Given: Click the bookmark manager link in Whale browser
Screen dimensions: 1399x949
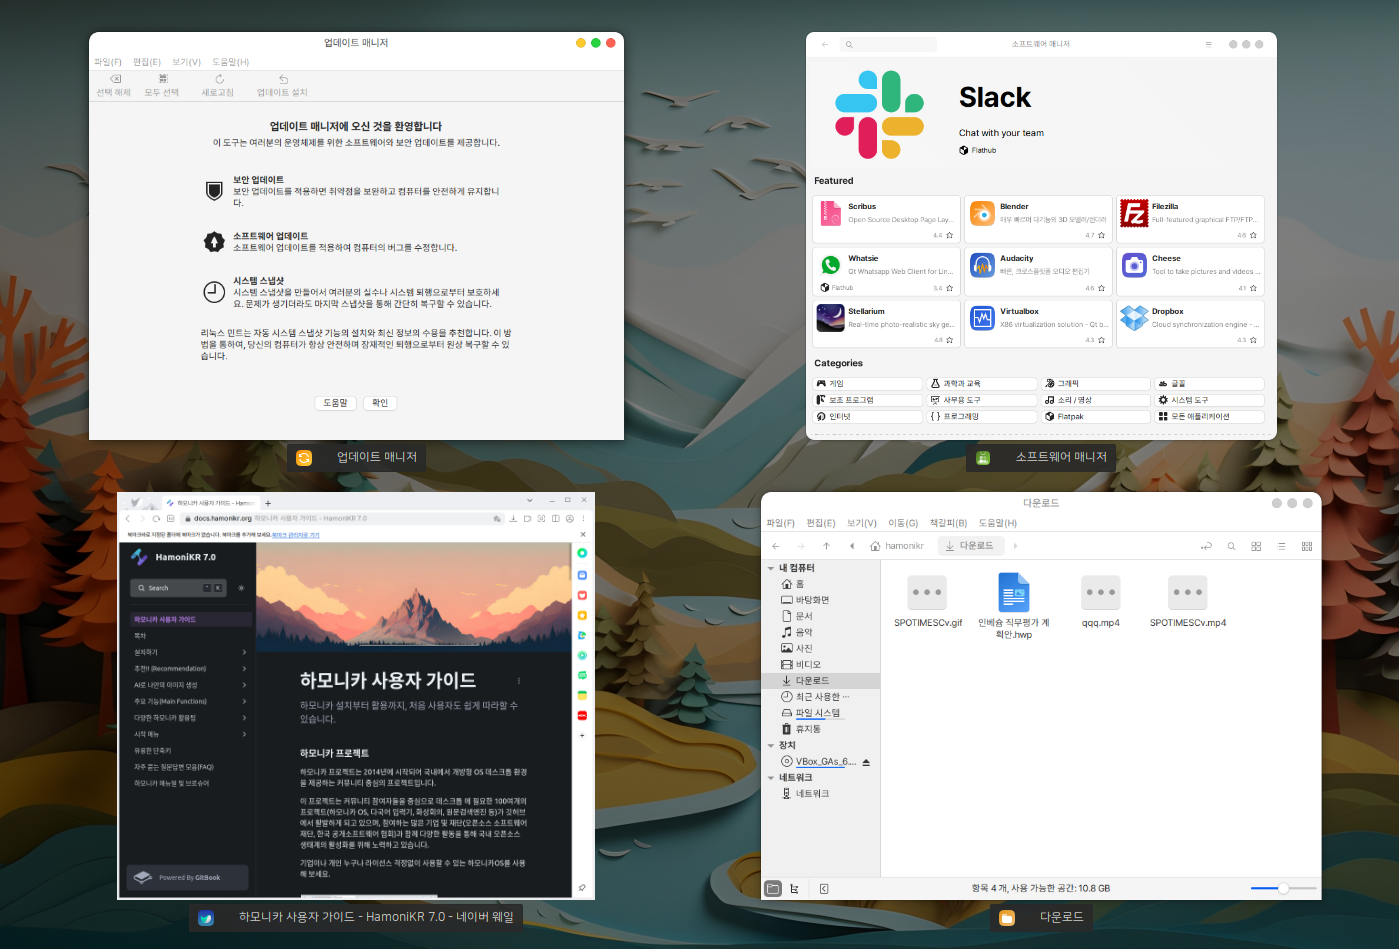Looking at the screenshot, I should point(295,535).
